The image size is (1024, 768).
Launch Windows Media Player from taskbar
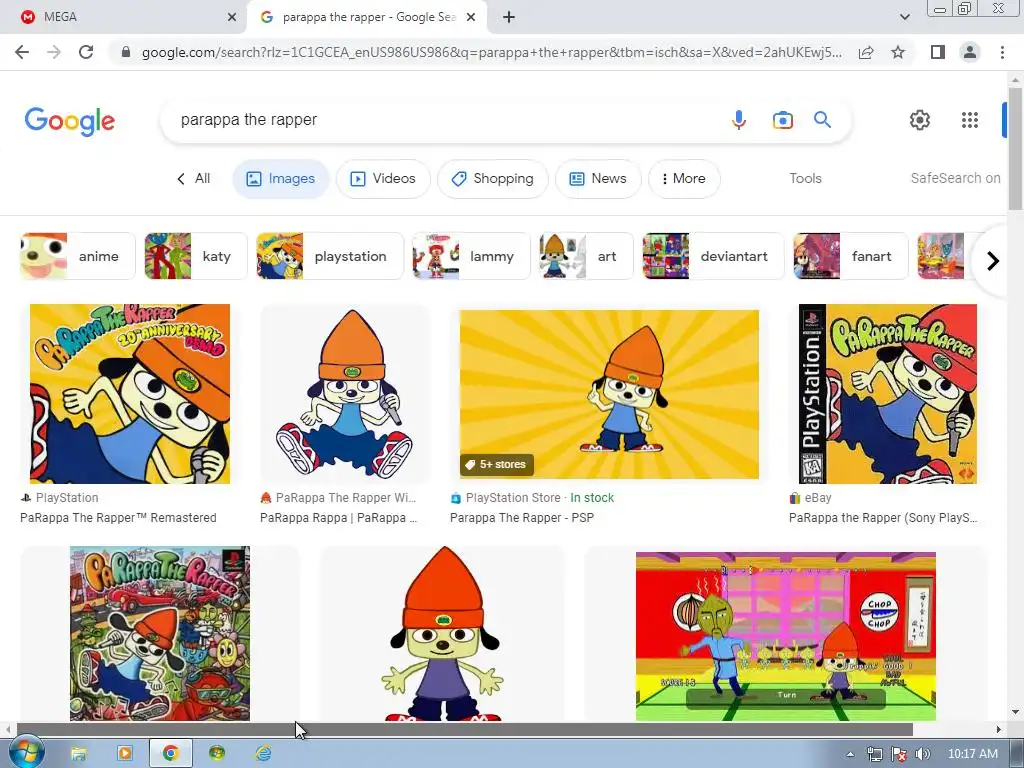tap(124, 754)
